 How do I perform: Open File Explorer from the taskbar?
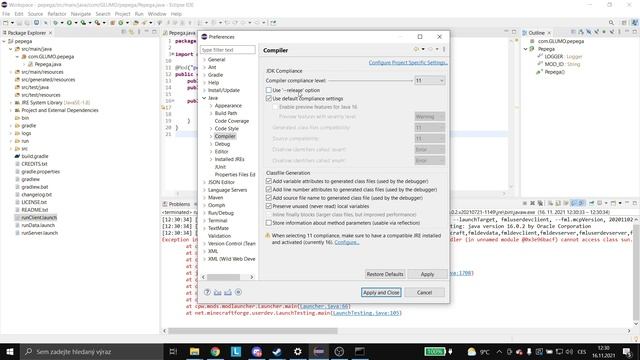click(x=194, y=351)
